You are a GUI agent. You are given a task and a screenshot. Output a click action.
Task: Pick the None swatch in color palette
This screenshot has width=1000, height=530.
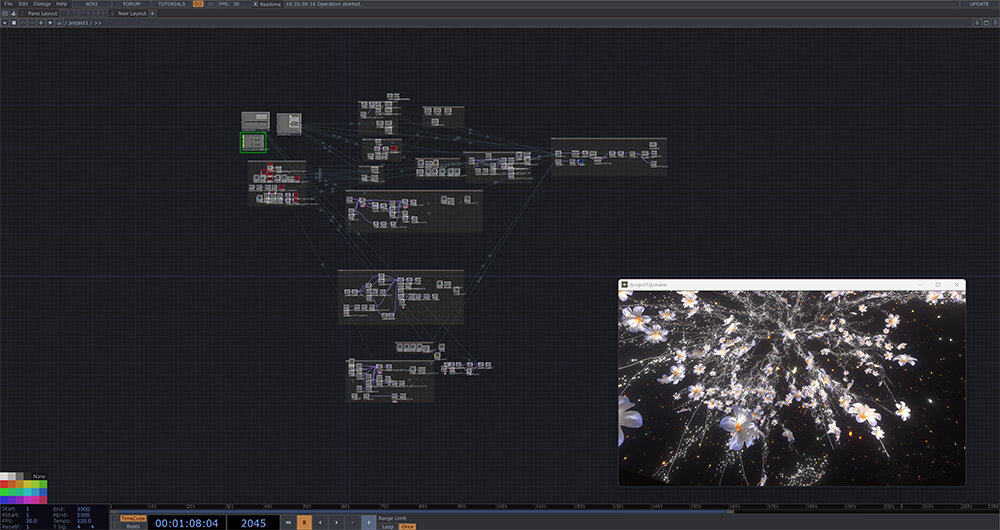(x=39, y=476)
